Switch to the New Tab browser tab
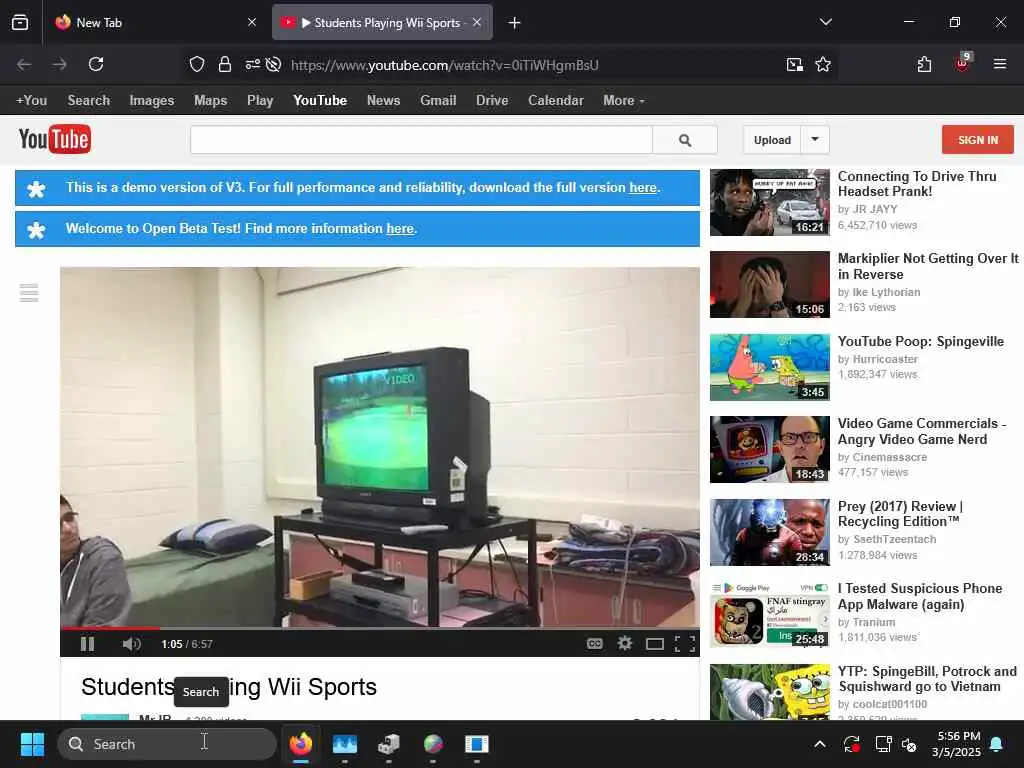 [157, 22]
